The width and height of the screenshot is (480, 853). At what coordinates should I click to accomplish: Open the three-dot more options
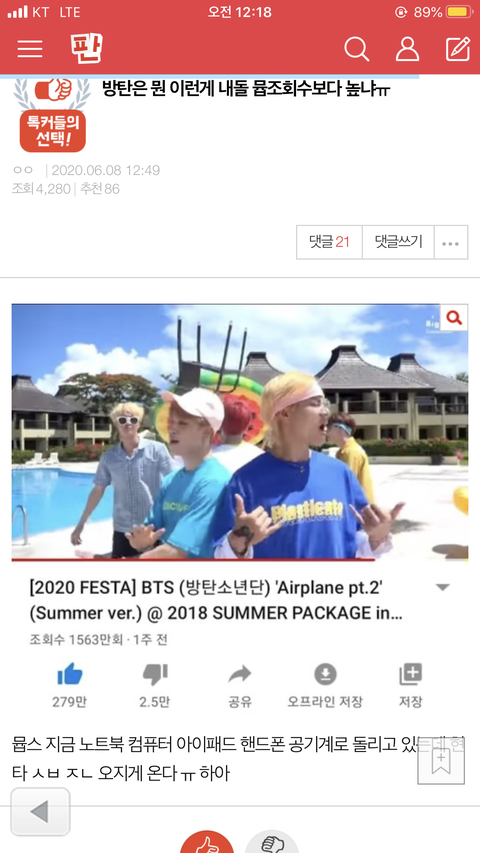coord(451,242)
